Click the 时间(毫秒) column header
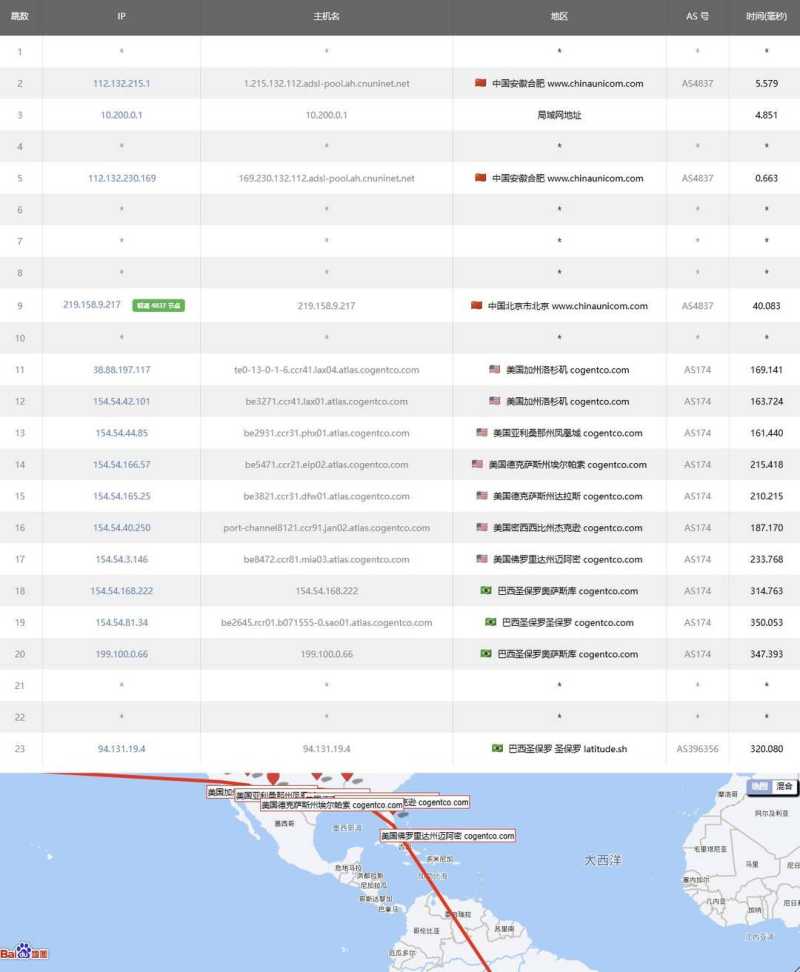This screenshot has height=972, width=800. point(766,17)
